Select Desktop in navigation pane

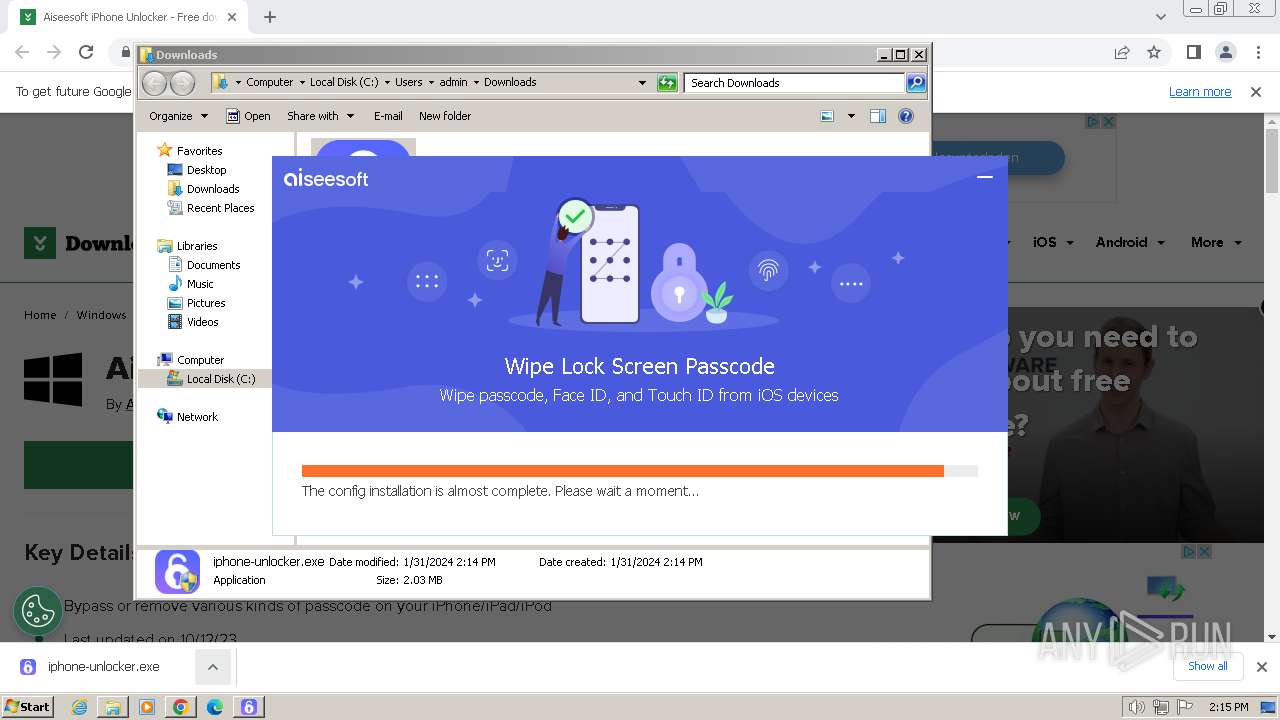[206, 170]
